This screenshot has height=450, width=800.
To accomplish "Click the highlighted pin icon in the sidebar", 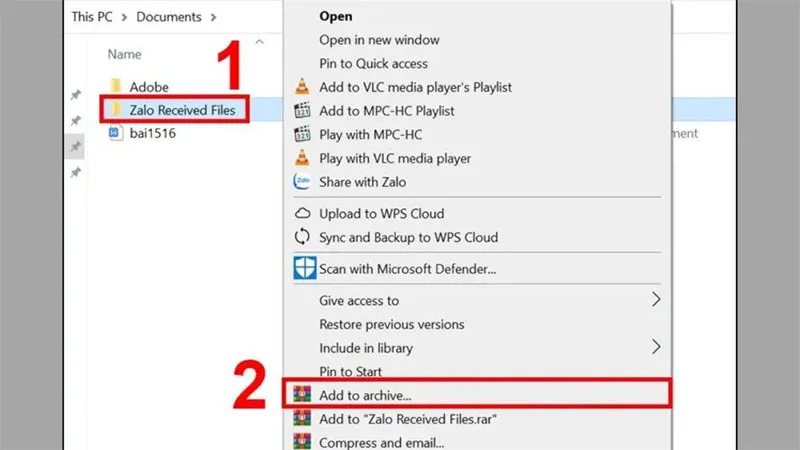I will (76, 146).
